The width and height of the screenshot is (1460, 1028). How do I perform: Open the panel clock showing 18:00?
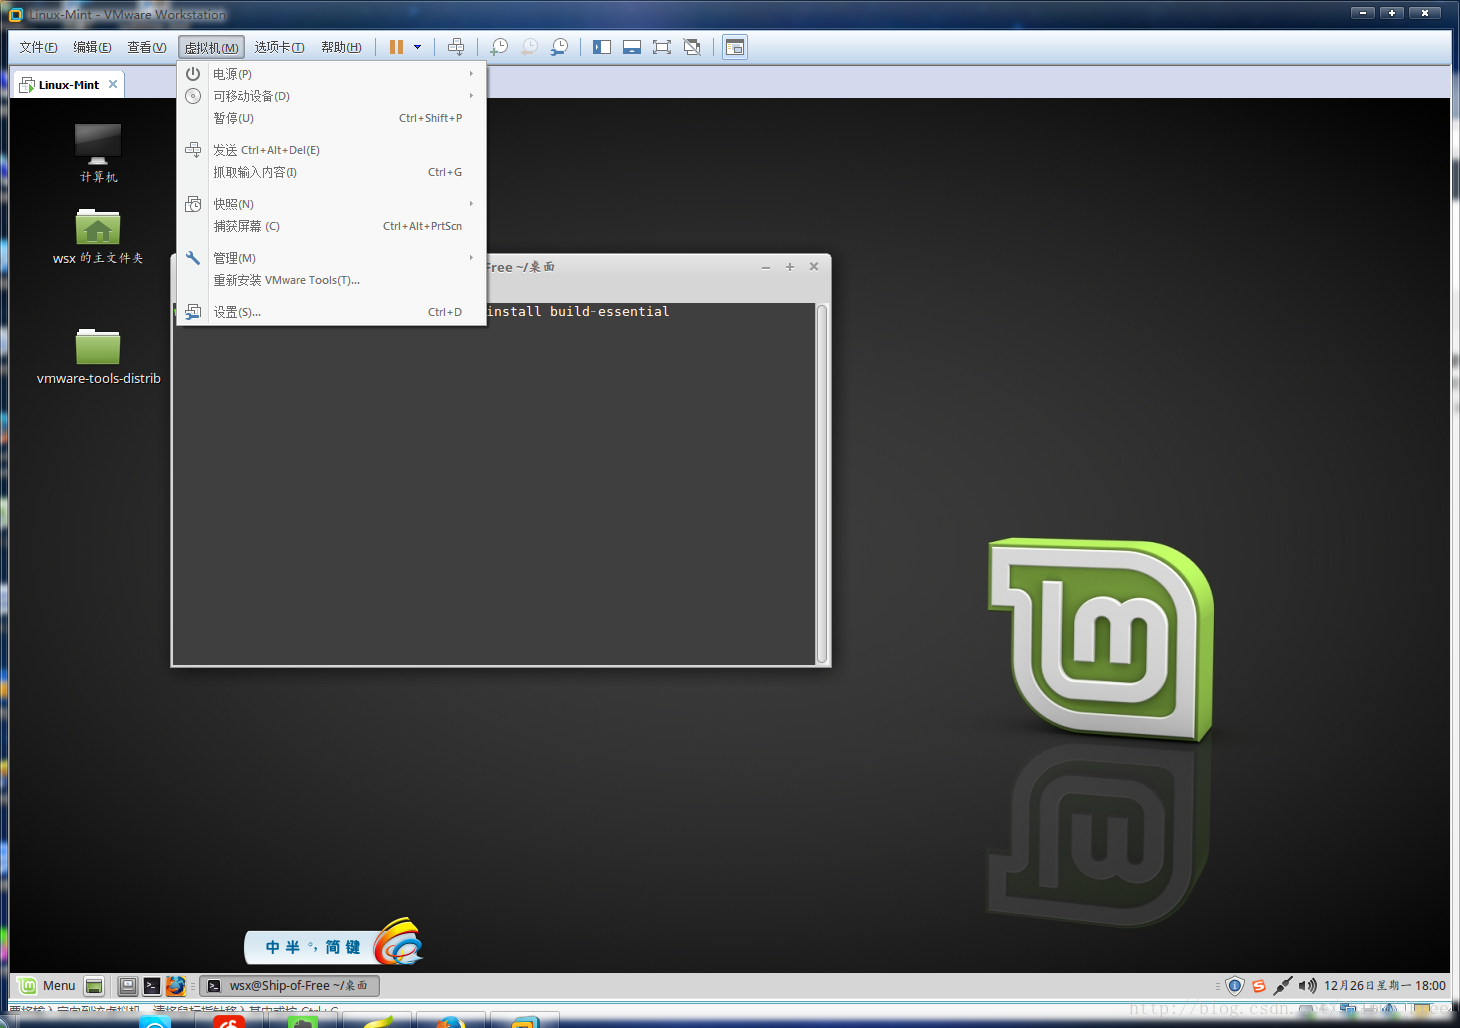[1385, 986]
